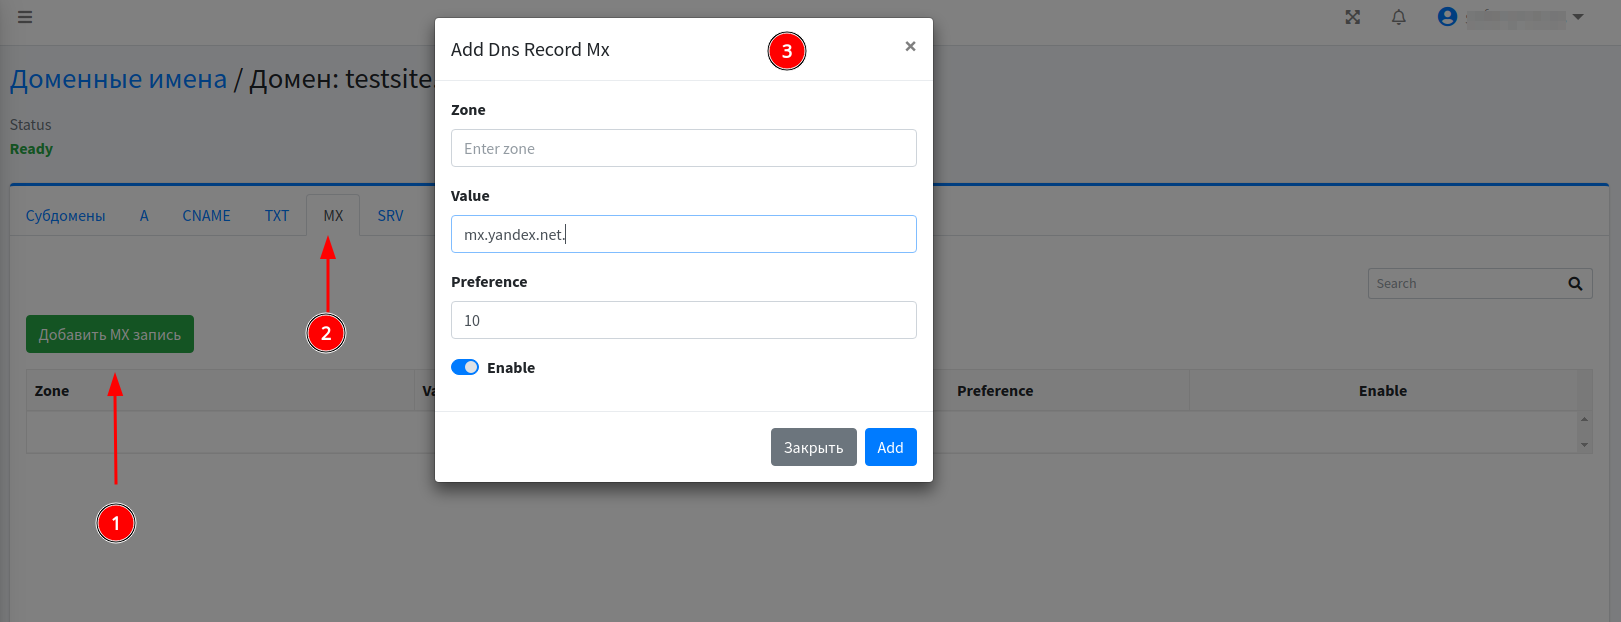Toggle fullscreen expand icon
Viewport: 1621px width, 622px height.
1352,17
